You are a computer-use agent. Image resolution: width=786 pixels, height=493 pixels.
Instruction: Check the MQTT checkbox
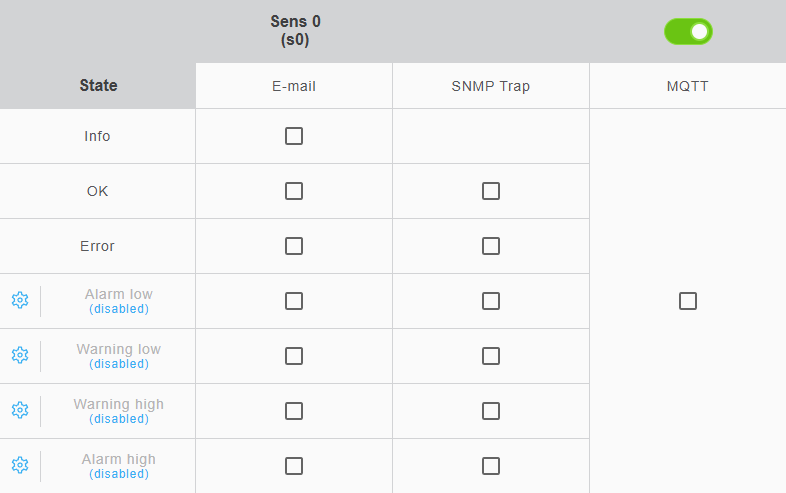point(688,301)
